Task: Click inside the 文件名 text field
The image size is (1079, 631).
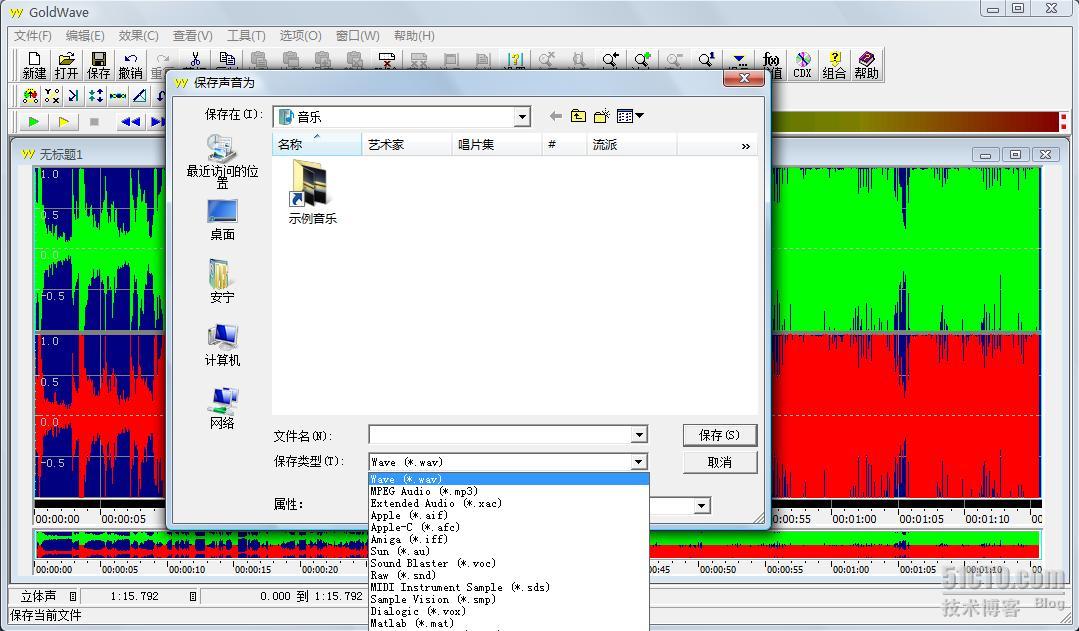Action: pyautogui.click(x=500, y=435)
